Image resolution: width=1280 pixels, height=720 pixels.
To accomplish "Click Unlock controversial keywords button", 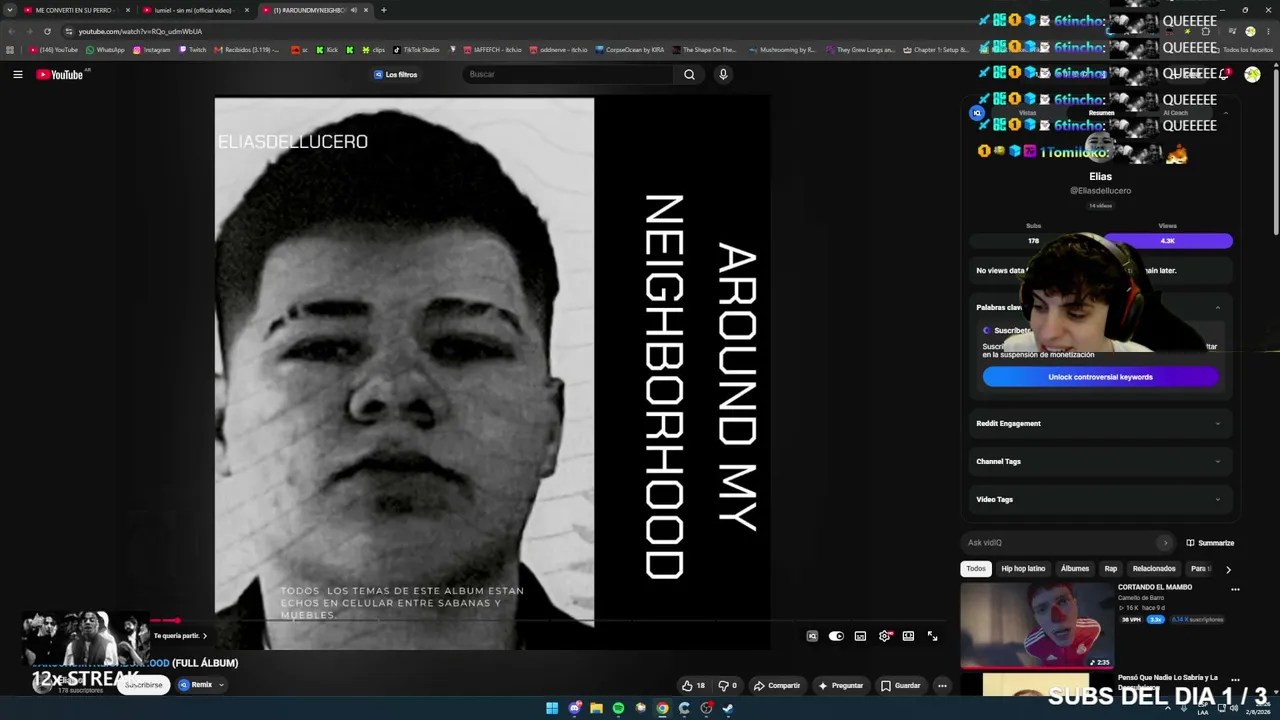I will [x=1100, y=377].
